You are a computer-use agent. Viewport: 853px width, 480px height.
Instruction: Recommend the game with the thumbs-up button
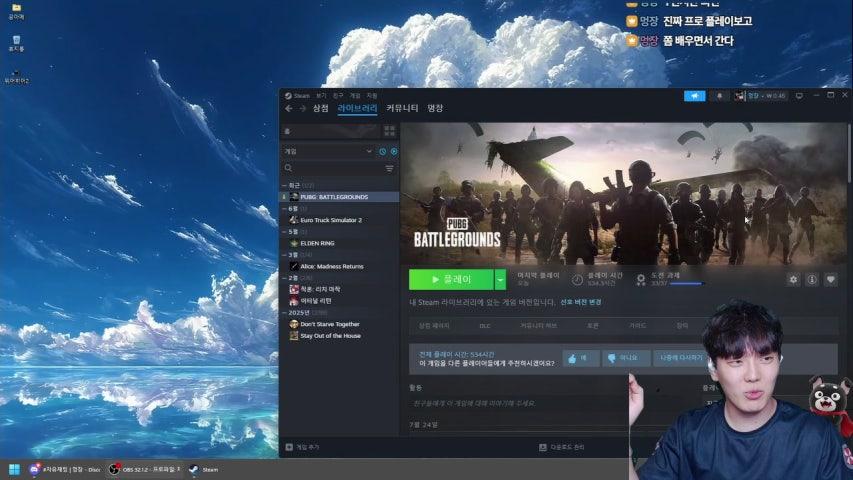[x=580, y=358]
